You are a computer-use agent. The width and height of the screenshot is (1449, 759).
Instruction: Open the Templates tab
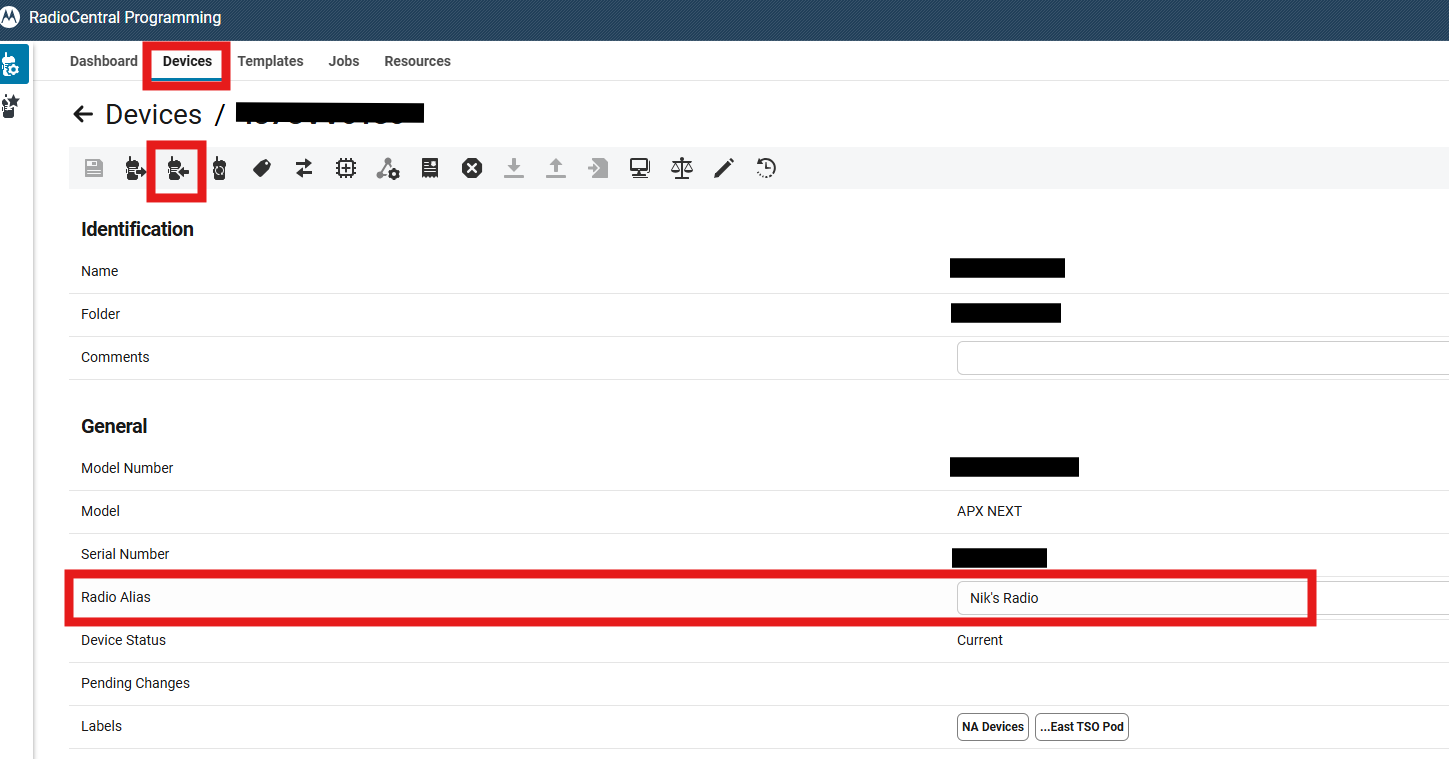click(x=270, y=61)
